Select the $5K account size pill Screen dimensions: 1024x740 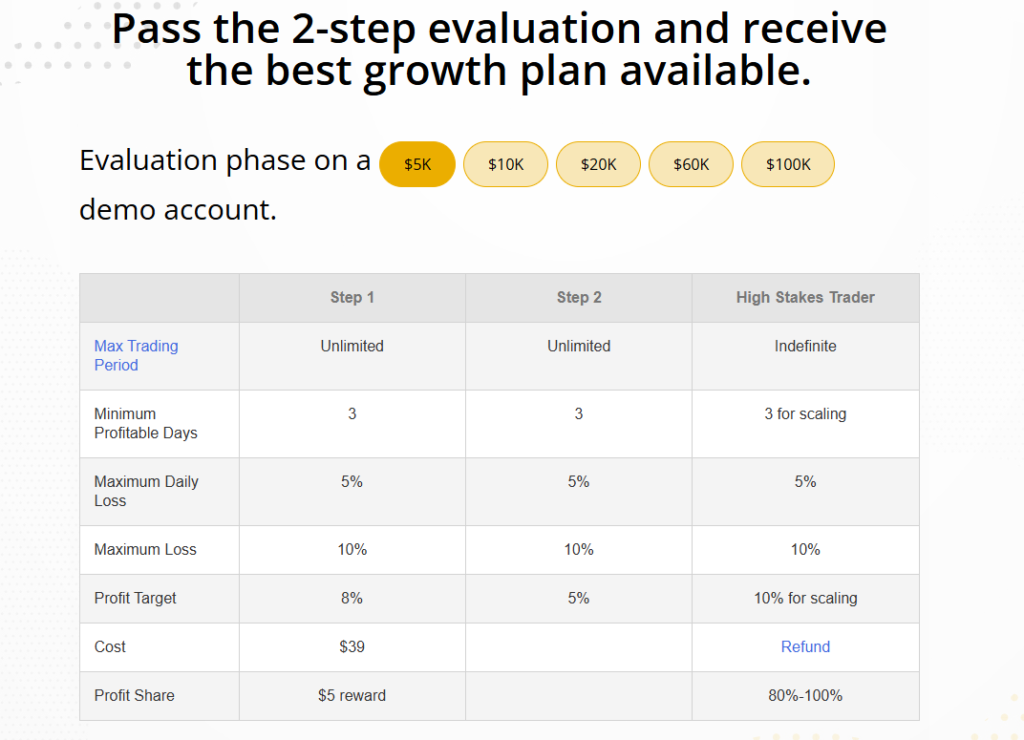coord(417,164)
